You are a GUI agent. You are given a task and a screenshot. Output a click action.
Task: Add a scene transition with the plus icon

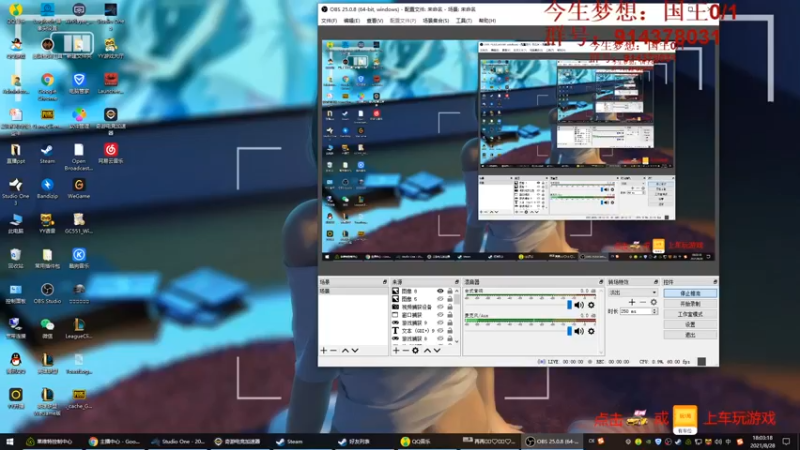[x=632, y=302]
